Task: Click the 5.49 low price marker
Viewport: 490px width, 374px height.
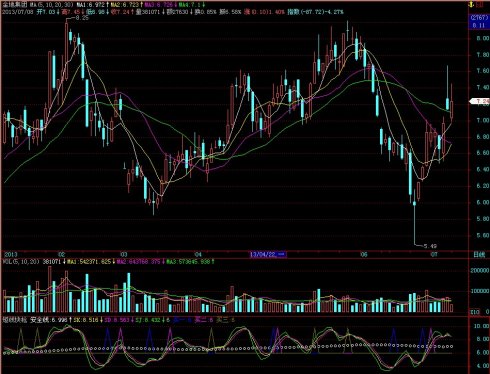Action: pyautogui.click(x=430, y=246)
